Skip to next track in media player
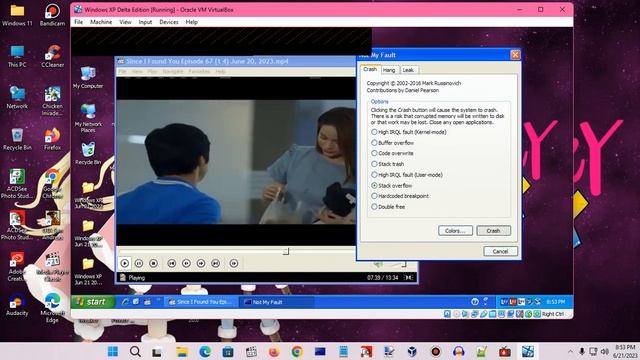This screenshot has width=640, height=360. [216, 264]
